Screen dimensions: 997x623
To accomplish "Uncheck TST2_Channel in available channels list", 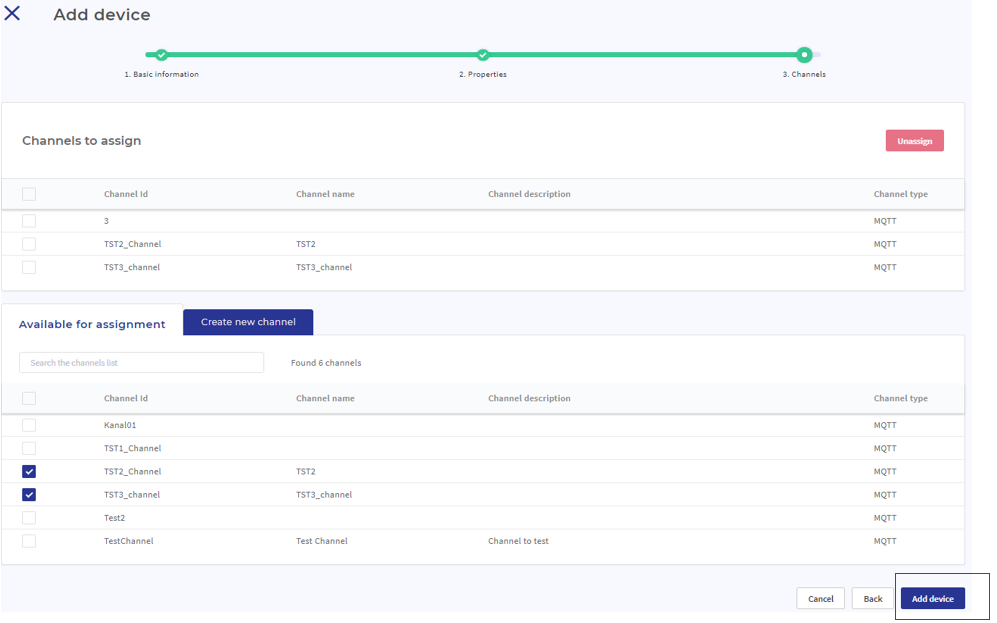I will 29,471.
